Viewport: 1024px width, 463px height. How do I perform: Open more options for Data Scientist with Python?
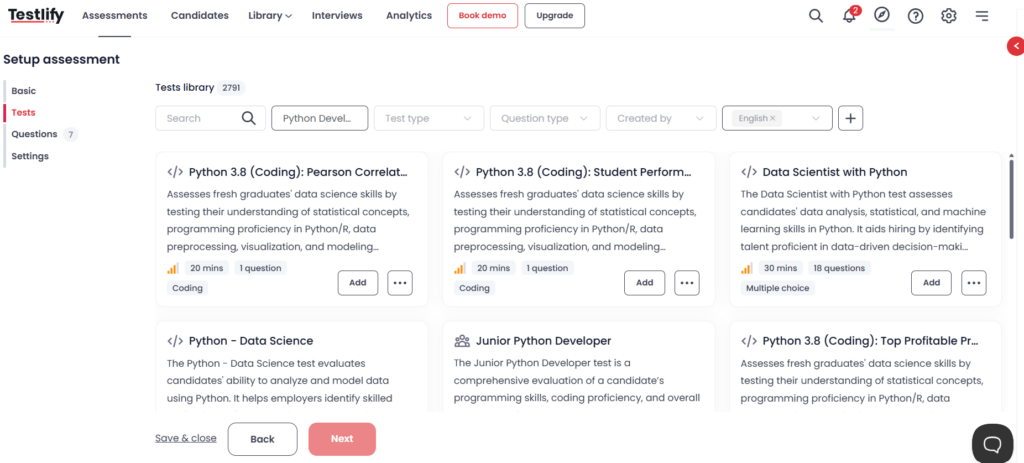(x=973, y=283)
